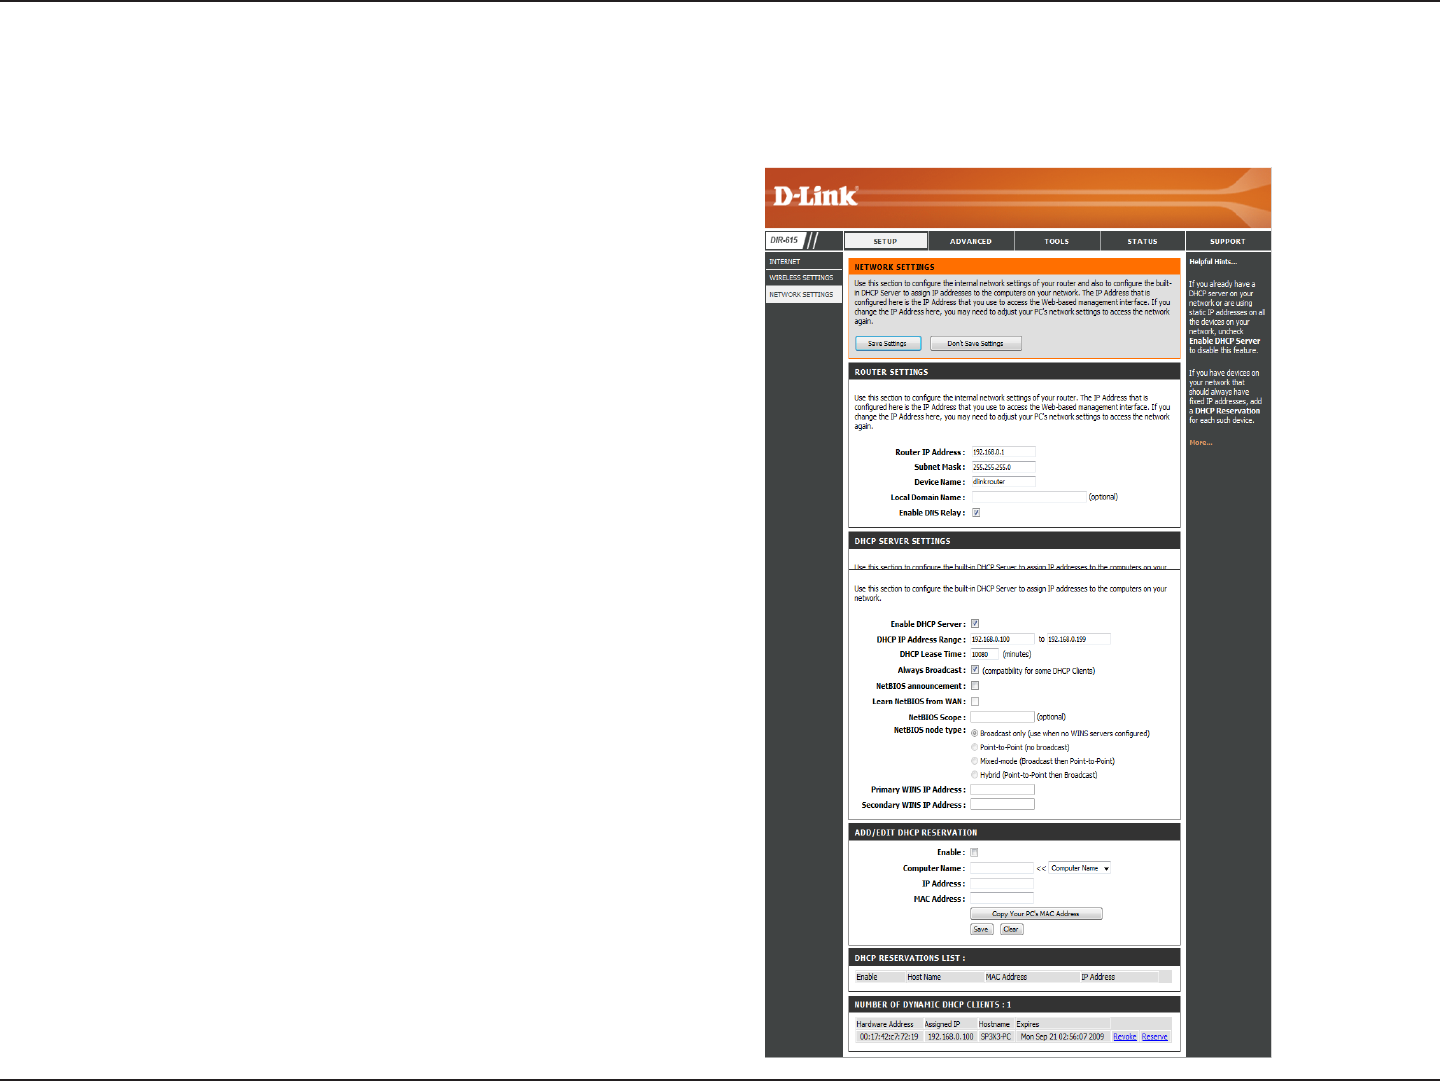Open the SETUP tab
The width and height of the screenshot is (1440, 1081).
click(x=886, y=241)
